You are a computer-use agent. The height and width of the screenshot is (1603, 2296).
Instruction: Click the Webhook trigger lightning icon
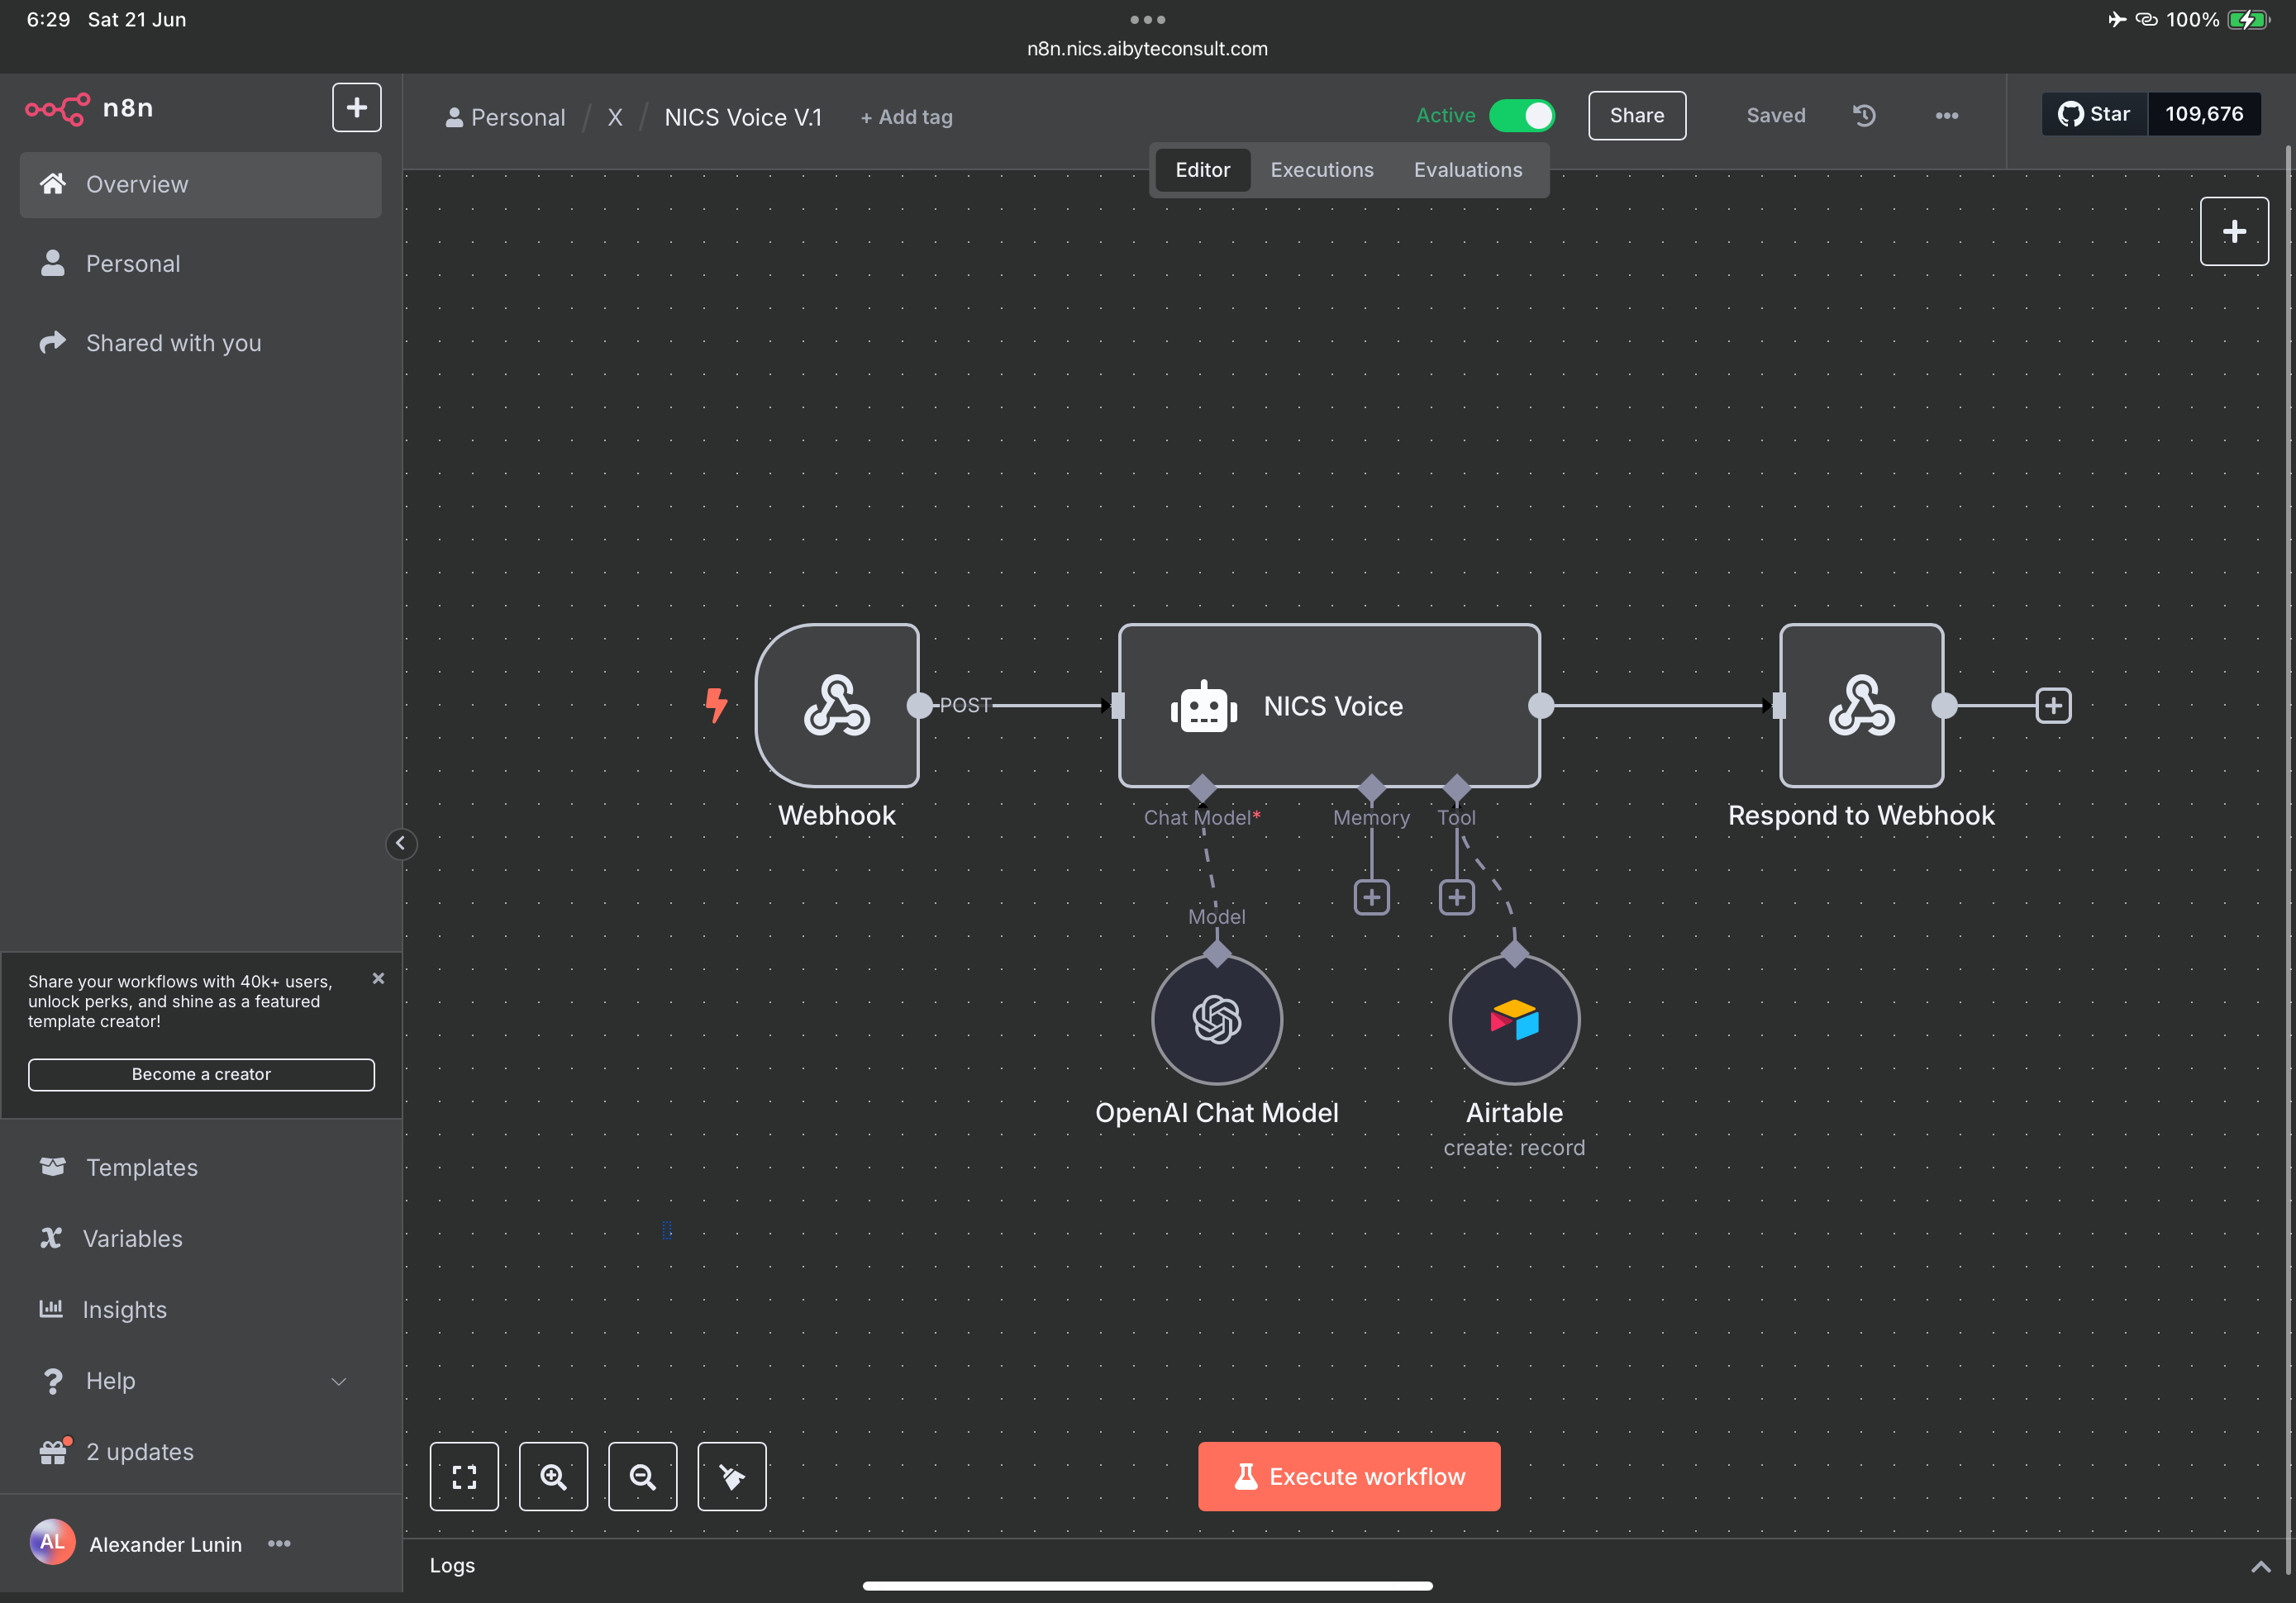coord(716,705)
